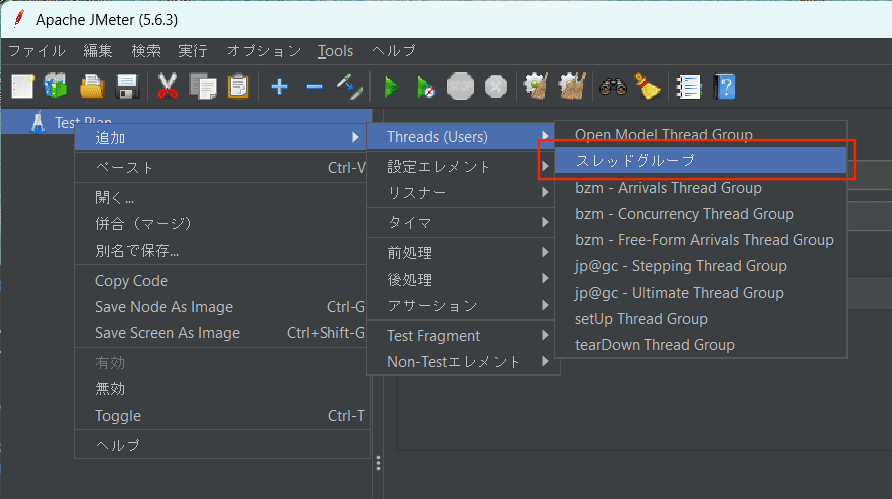Open the オプション menu
The image size is (892, 499).
pos(263,51)
